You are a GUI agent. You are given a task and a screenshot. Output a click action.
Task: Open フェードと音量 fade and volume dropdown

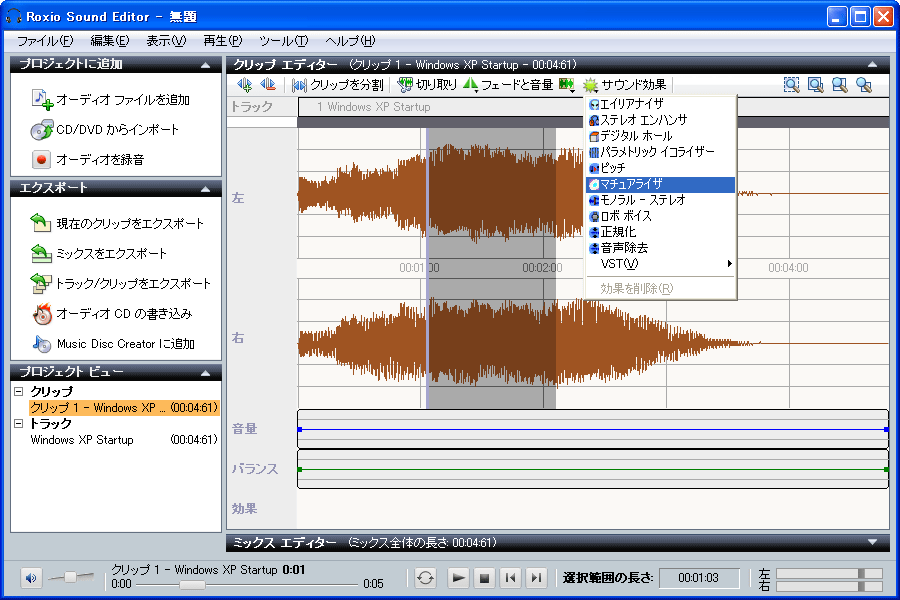coord(508,85)
